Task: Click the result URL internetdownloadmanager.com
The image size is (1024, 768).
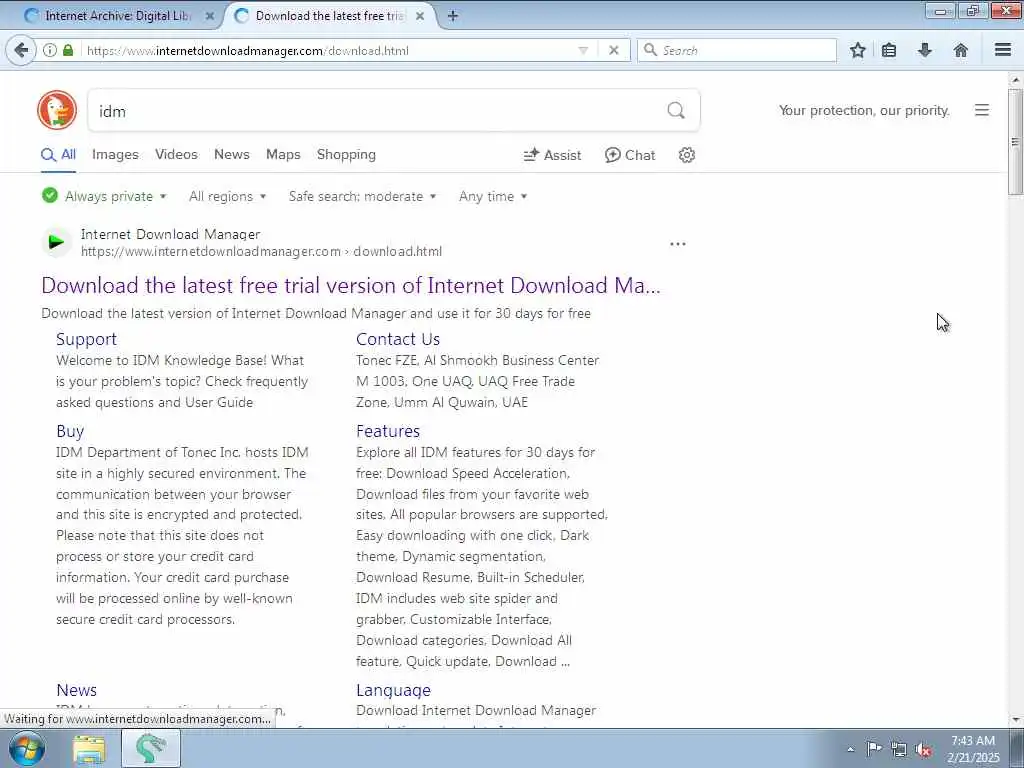Action: [x=261, y=251]
